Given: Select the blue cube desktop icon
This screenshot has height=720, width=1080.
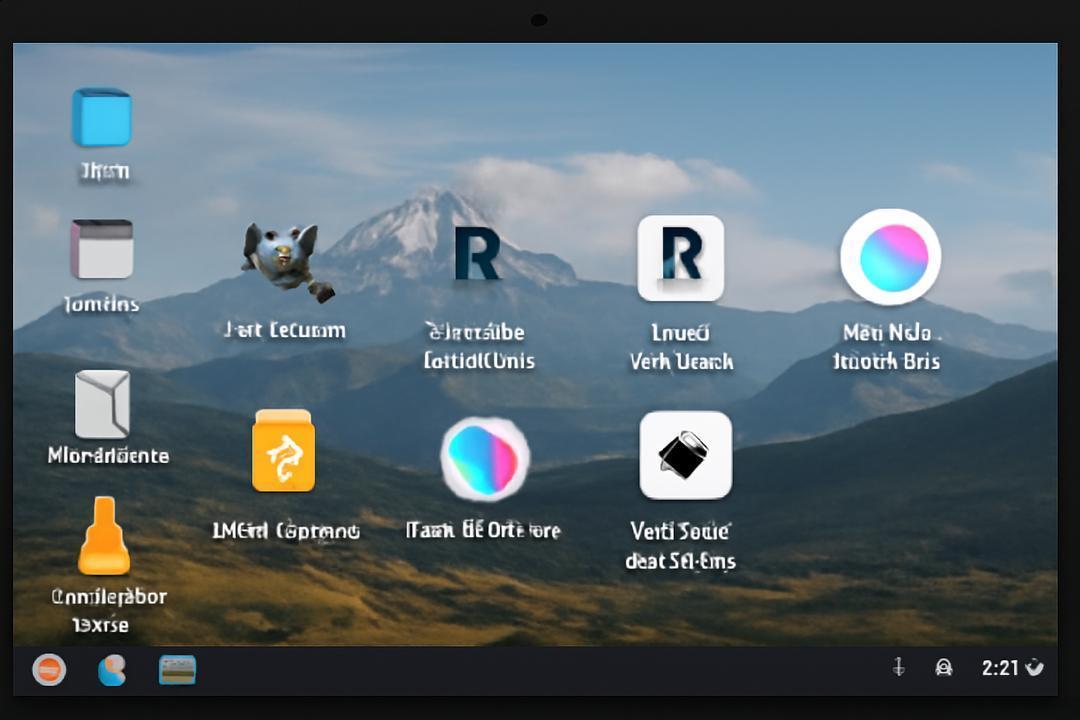Looking at the screenshot, I should click(x=101, y=117).
